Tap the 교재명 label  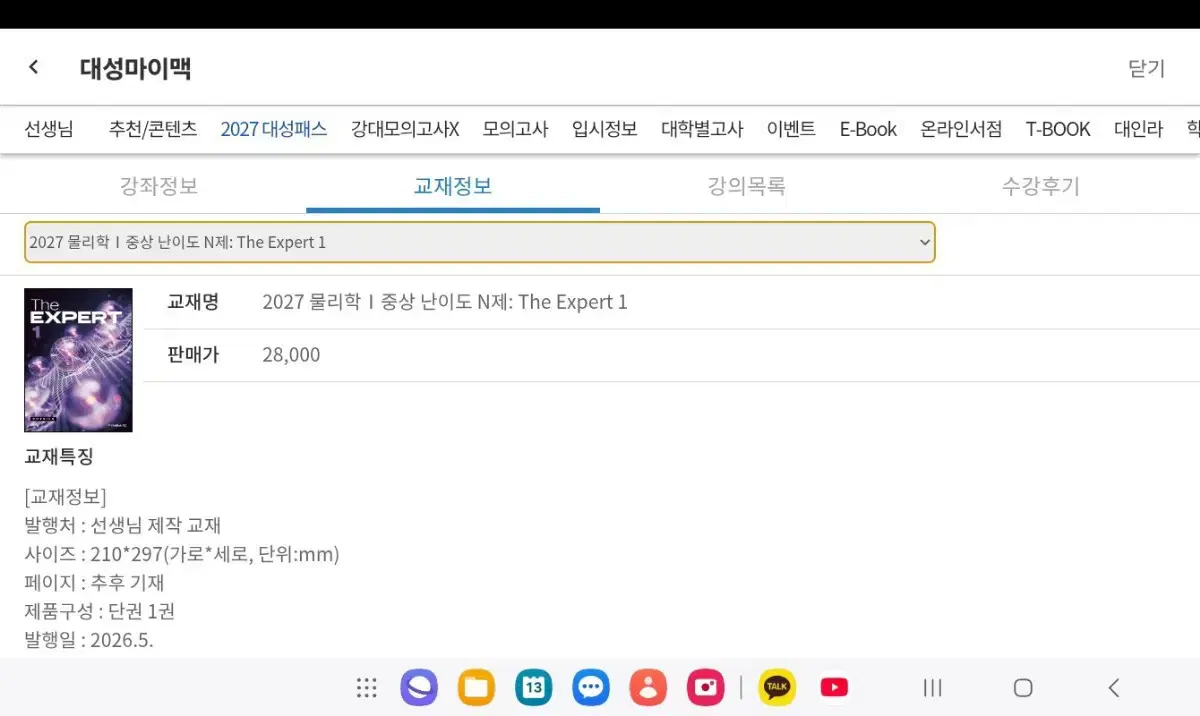tap(193, 302)
